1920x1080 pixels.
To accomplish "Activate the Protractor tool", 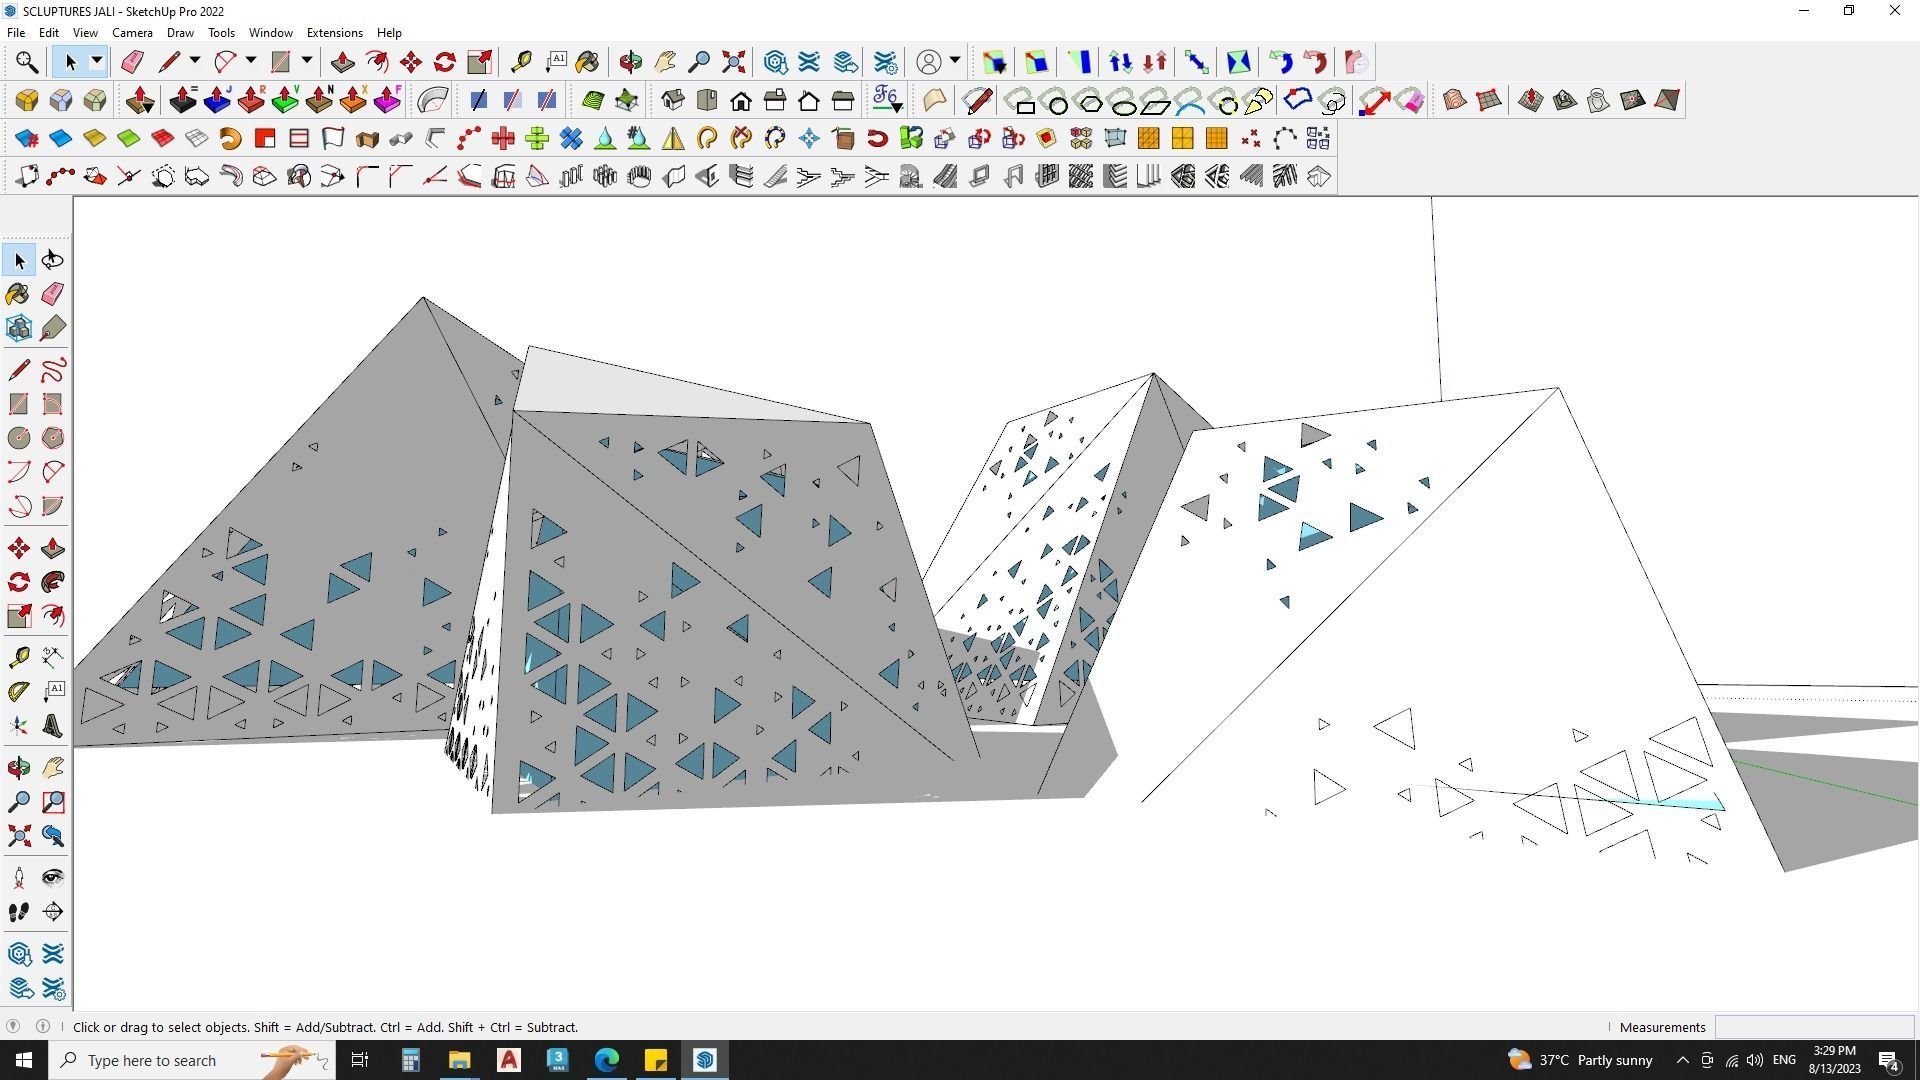I will tap(19, 691).
